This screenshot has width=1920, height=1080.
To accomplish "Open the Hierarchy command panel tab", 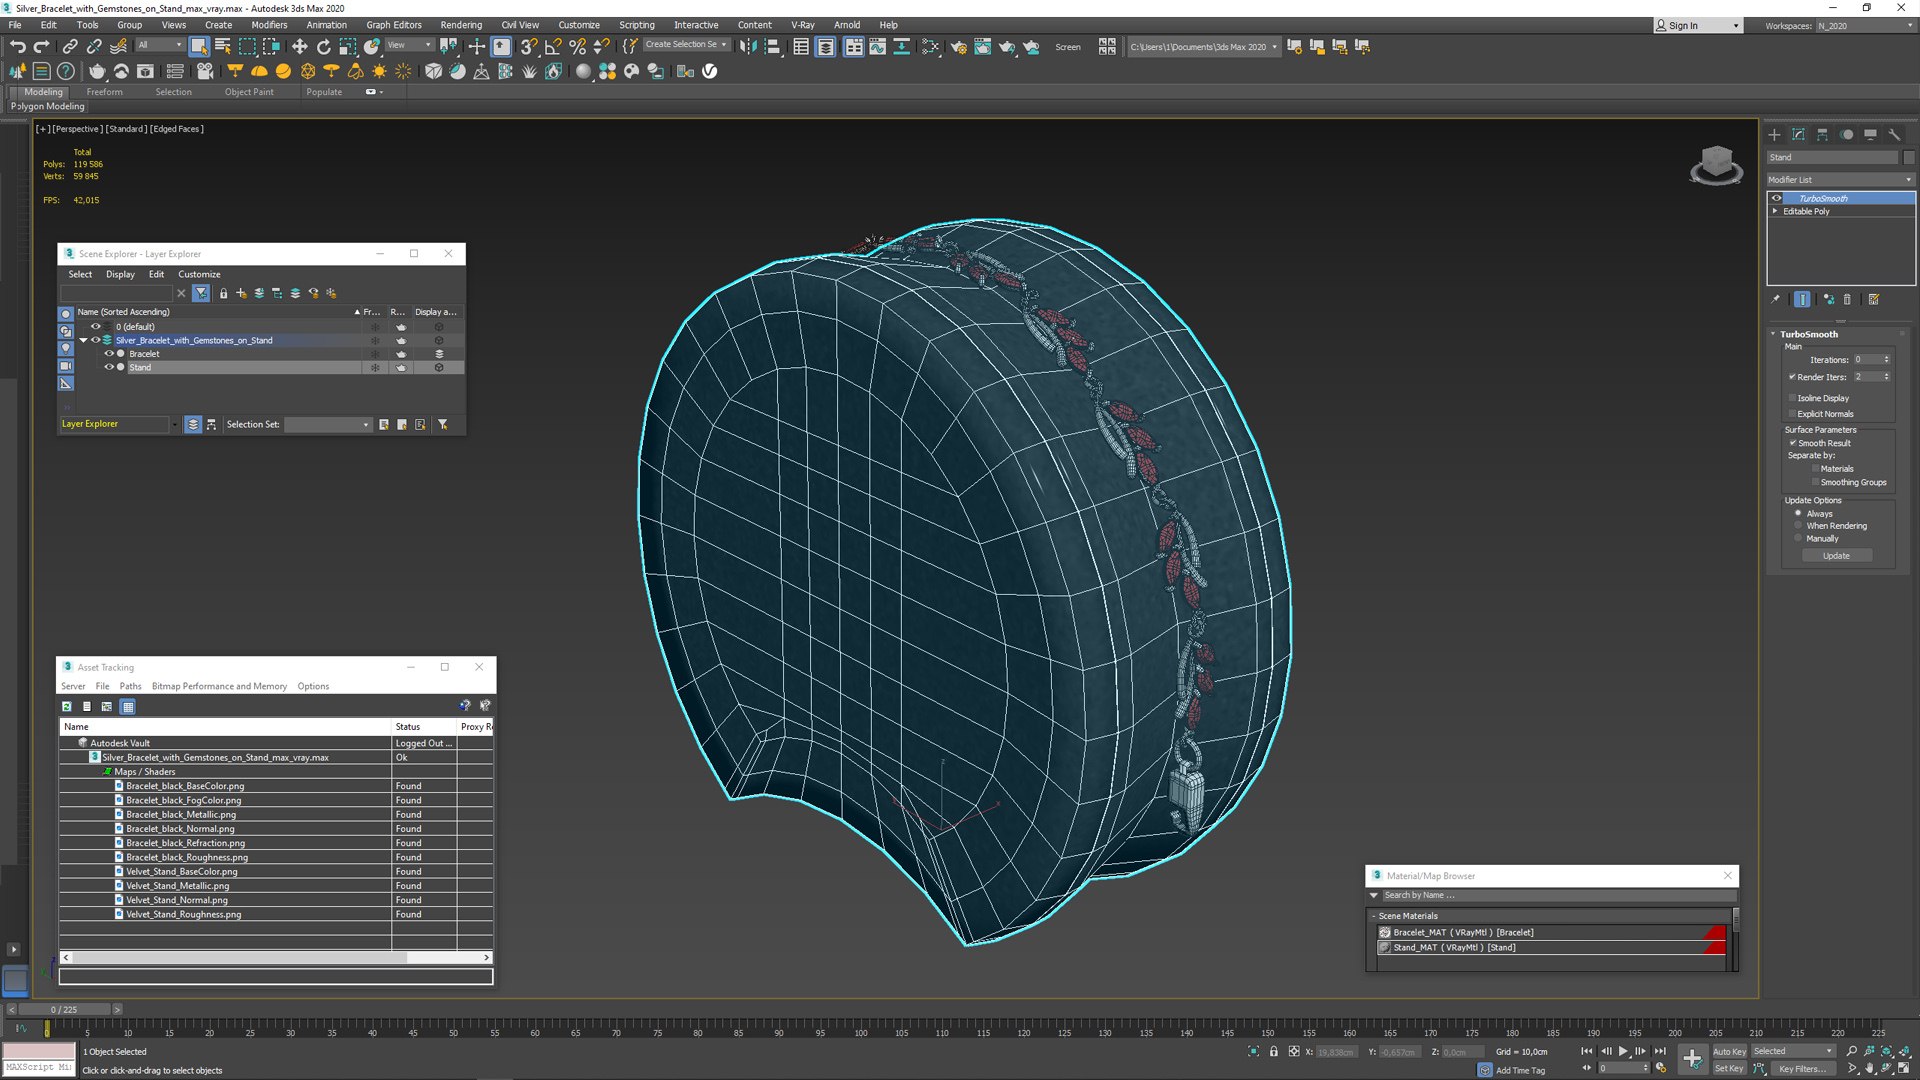I will click(x=1822, y=135).
